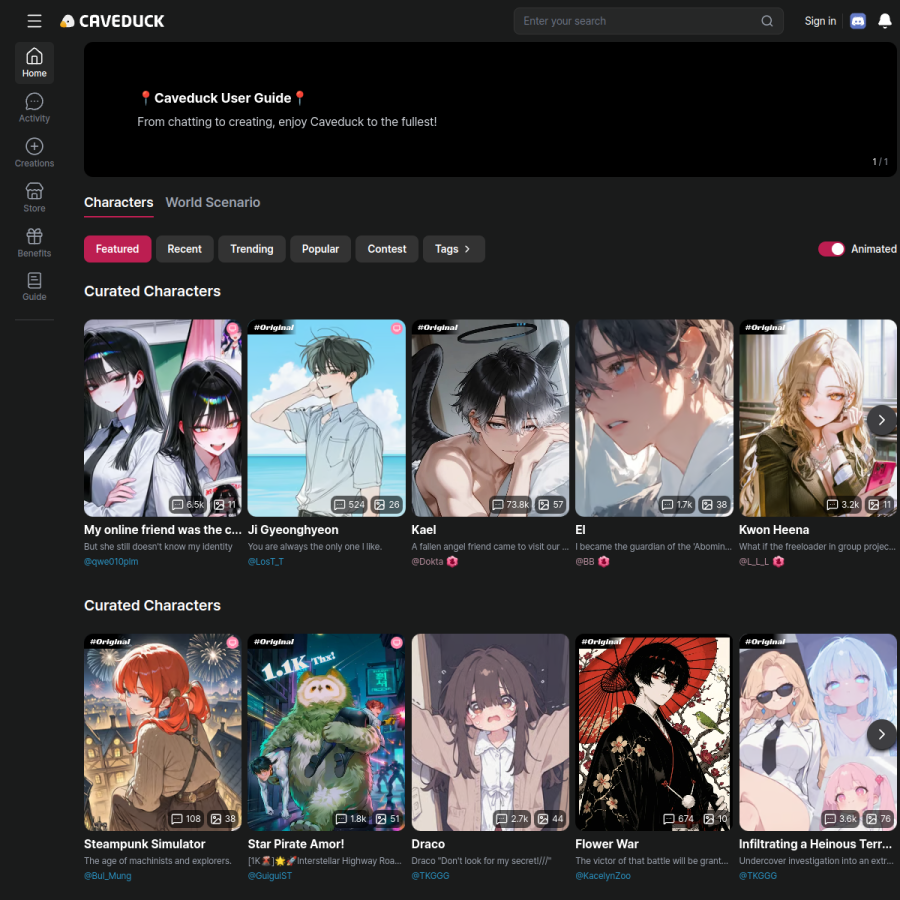Open creator profile @GuiguiST
This screenshot has width=900, height=900.
click(270, 876)
